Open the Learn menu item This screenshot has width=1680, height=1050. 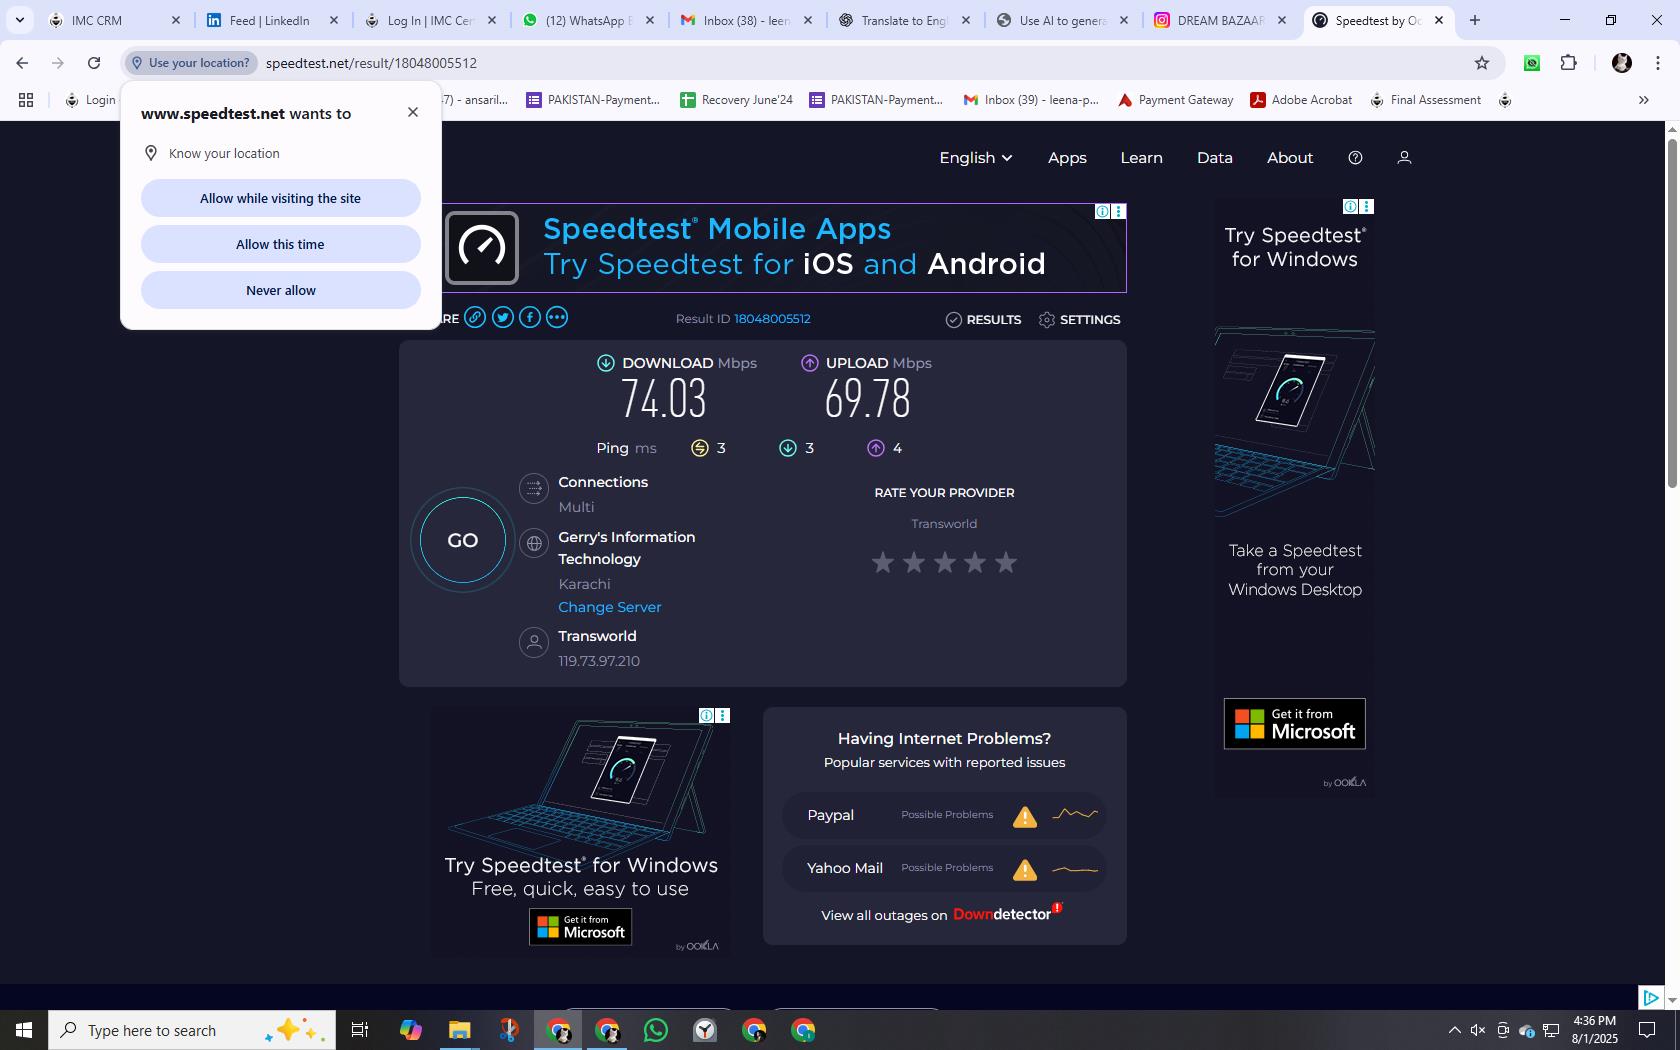pyautogui.click(x=1141, y=158)
